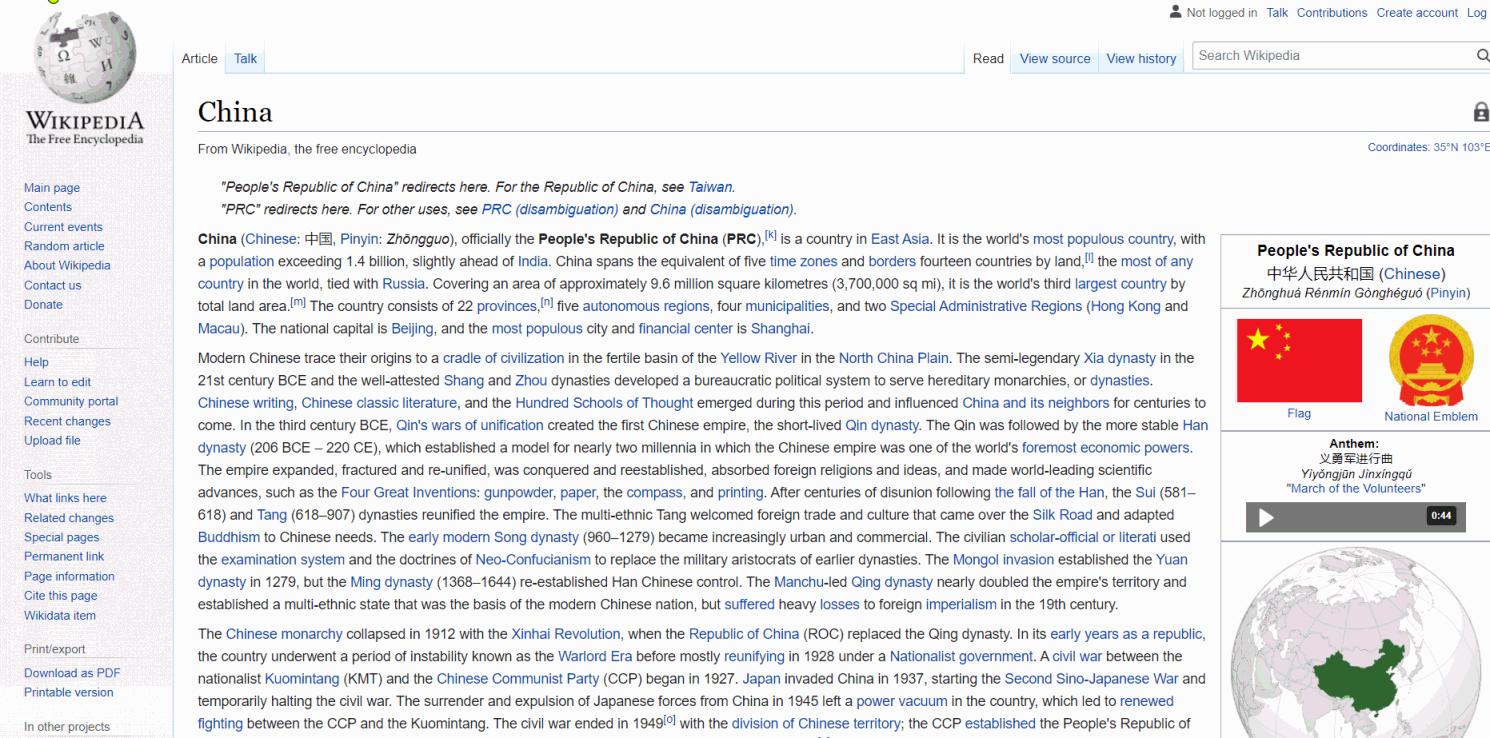Click the Four Great Inventions link
The image size is (1490, 738).
point(412,493)
